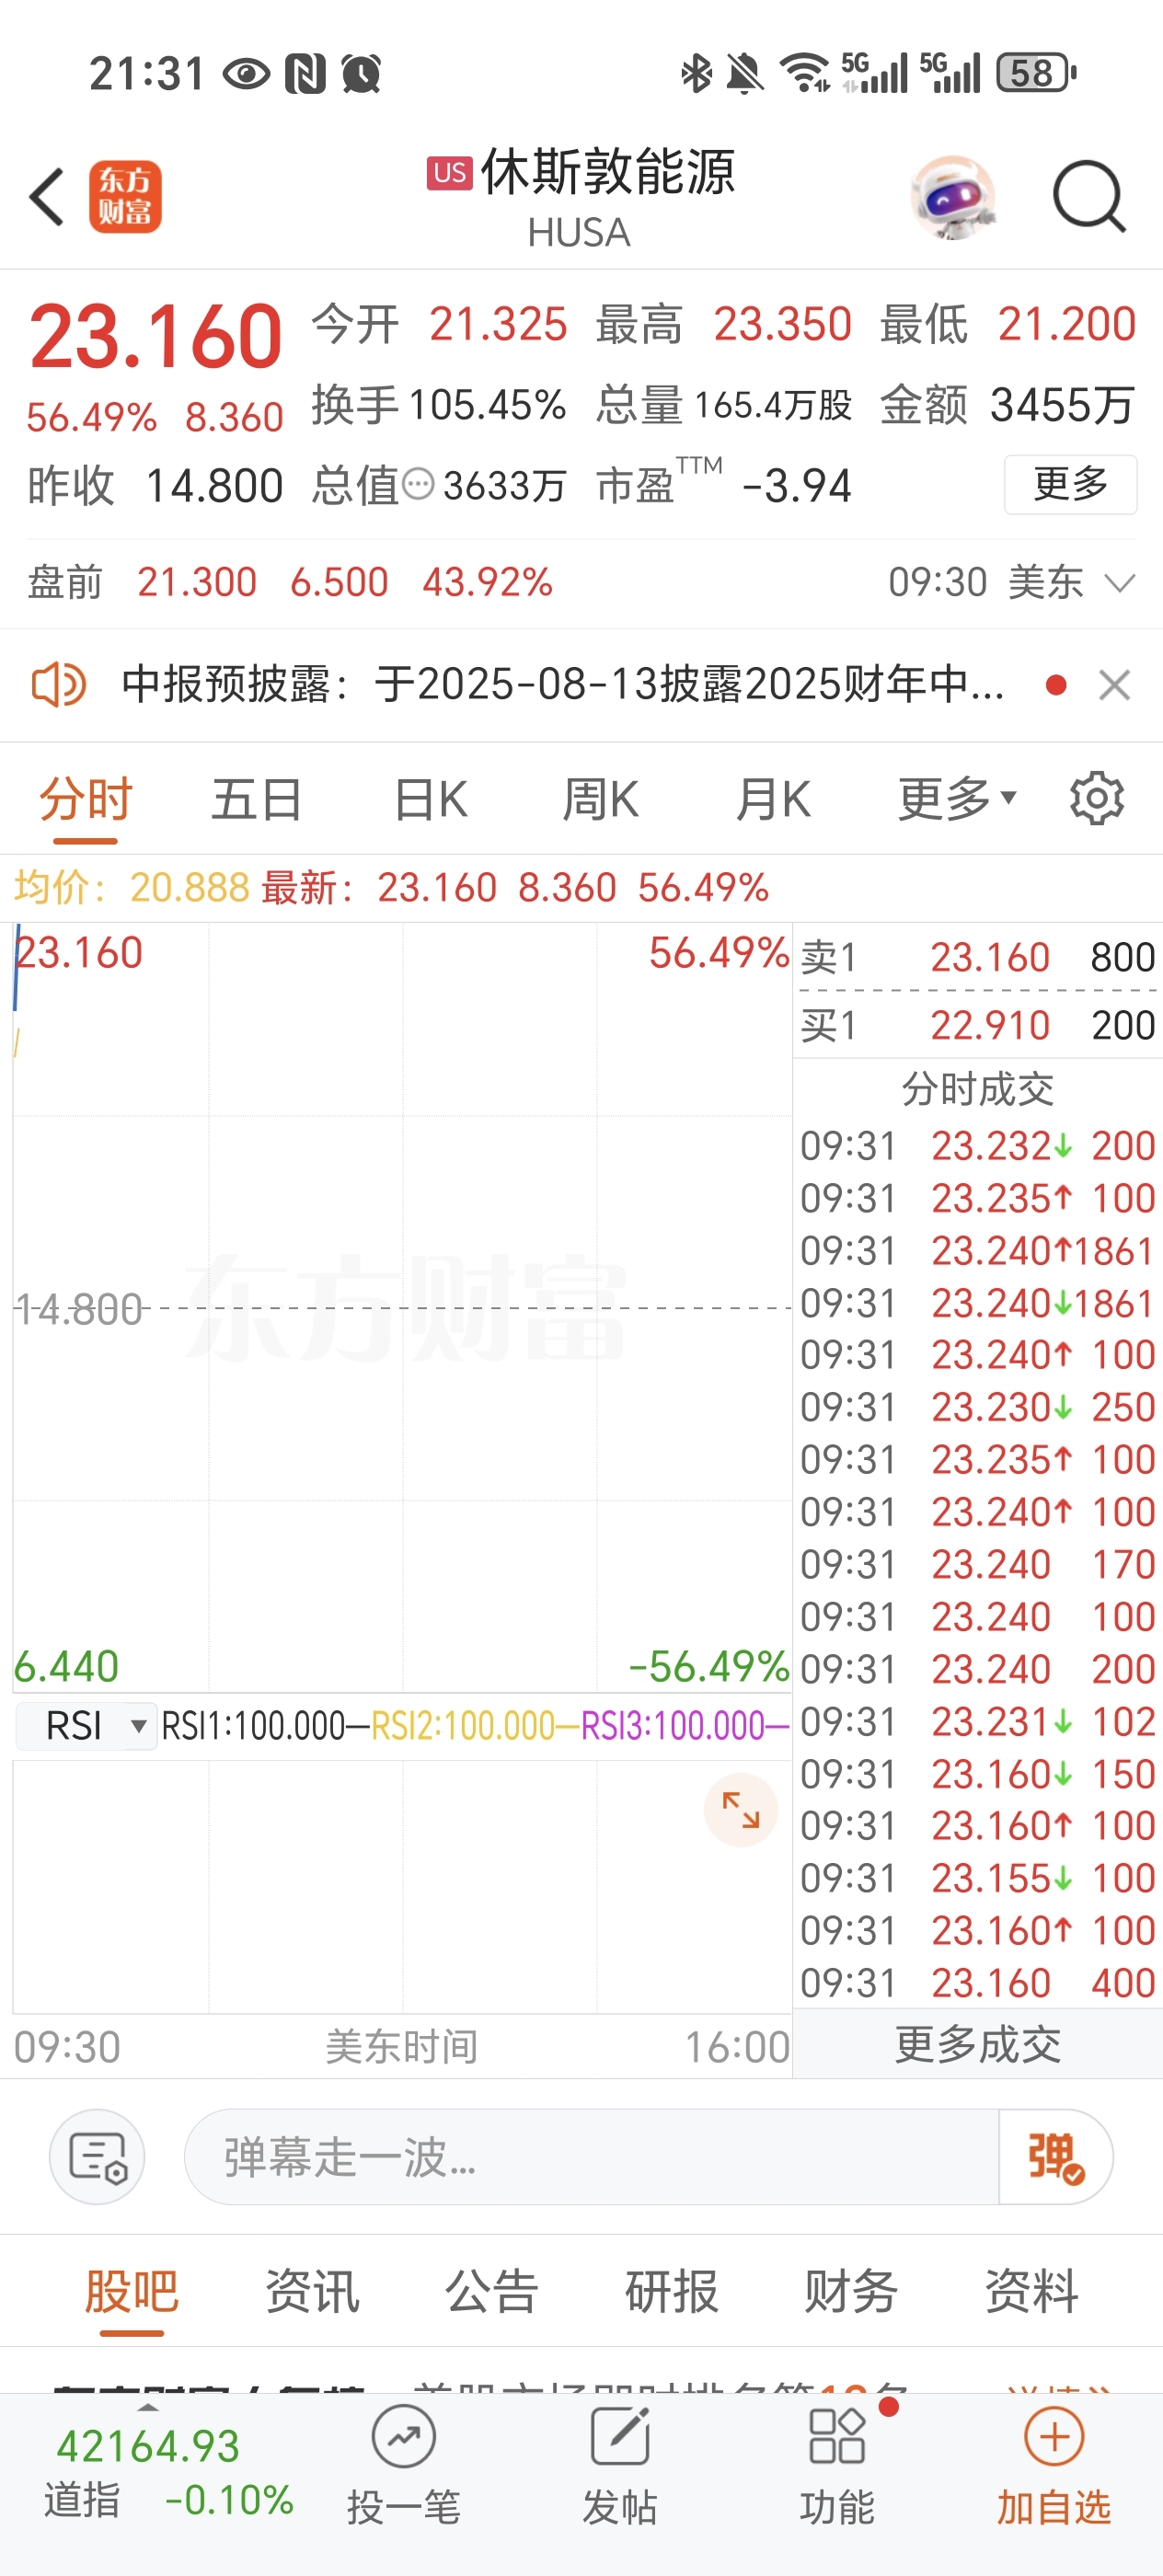Image resolution: width=1163 pixels, height=2576 pixels.
Task: Tap the 卖1 23.160 order row
Action: (977, 958)
